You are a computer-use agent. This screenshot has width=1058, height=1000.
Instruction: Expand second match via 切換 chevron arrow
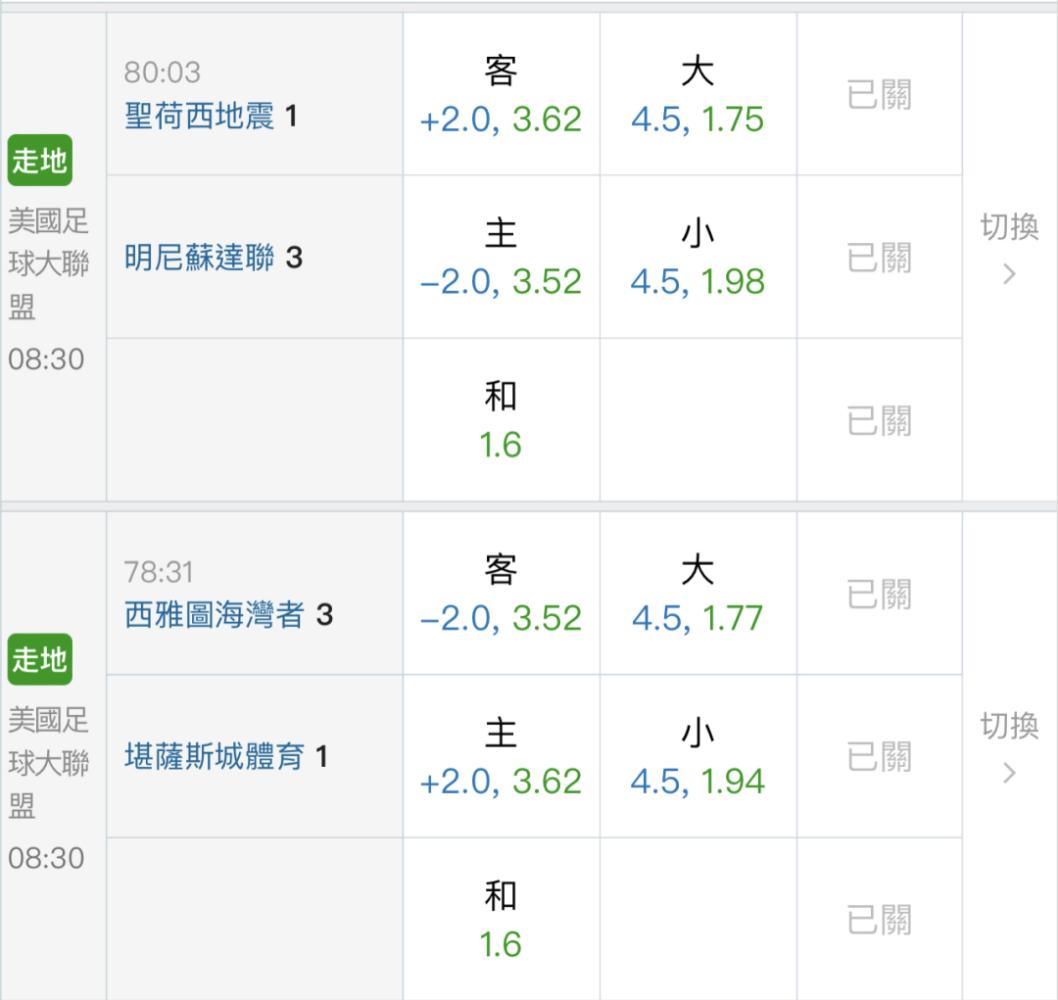coord(1009,773)
